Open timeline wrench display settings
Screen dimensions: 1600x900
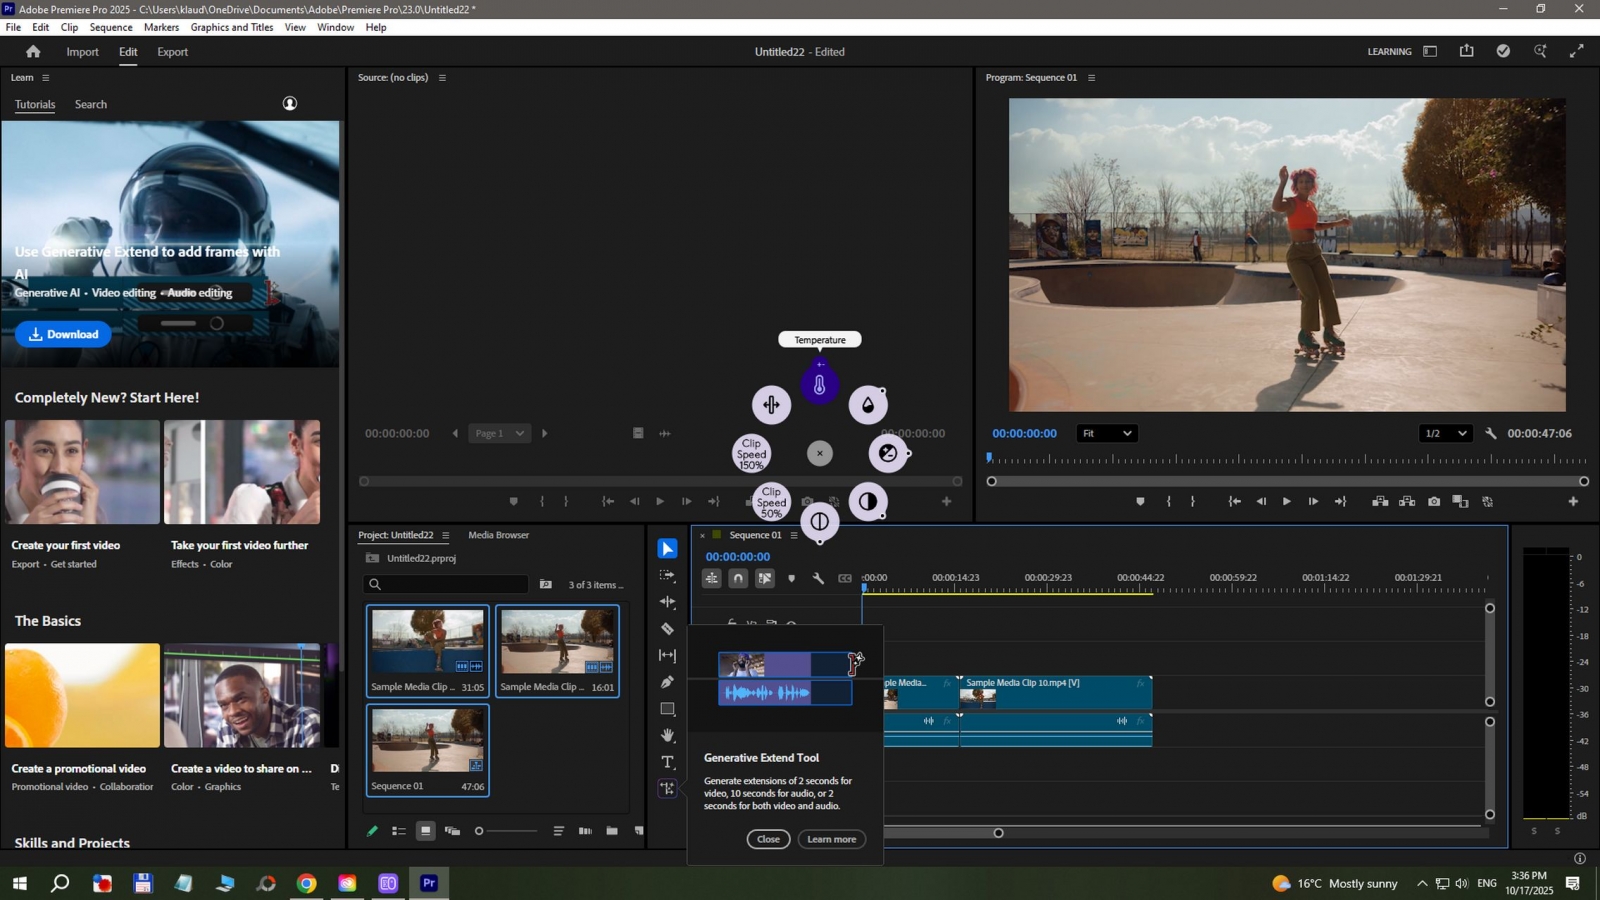coord(818,578)
